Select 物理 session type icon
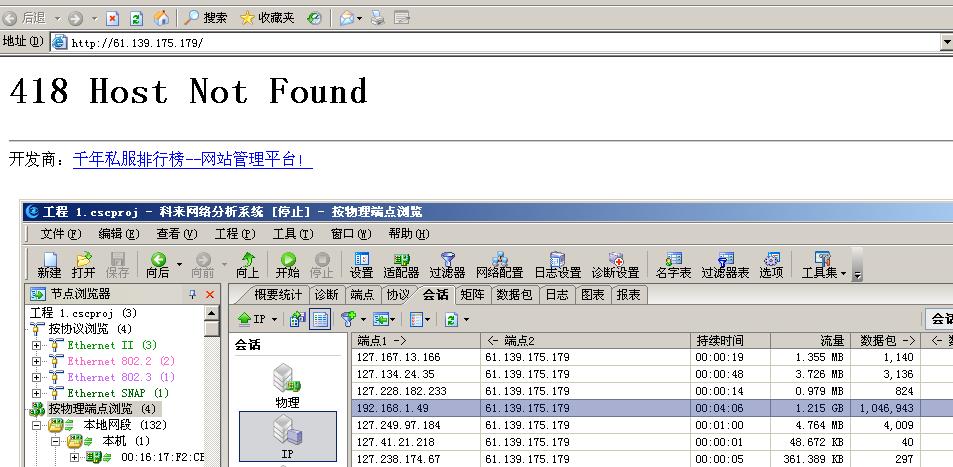This screenshot has height=467, width=953. (x=287, y=385)
